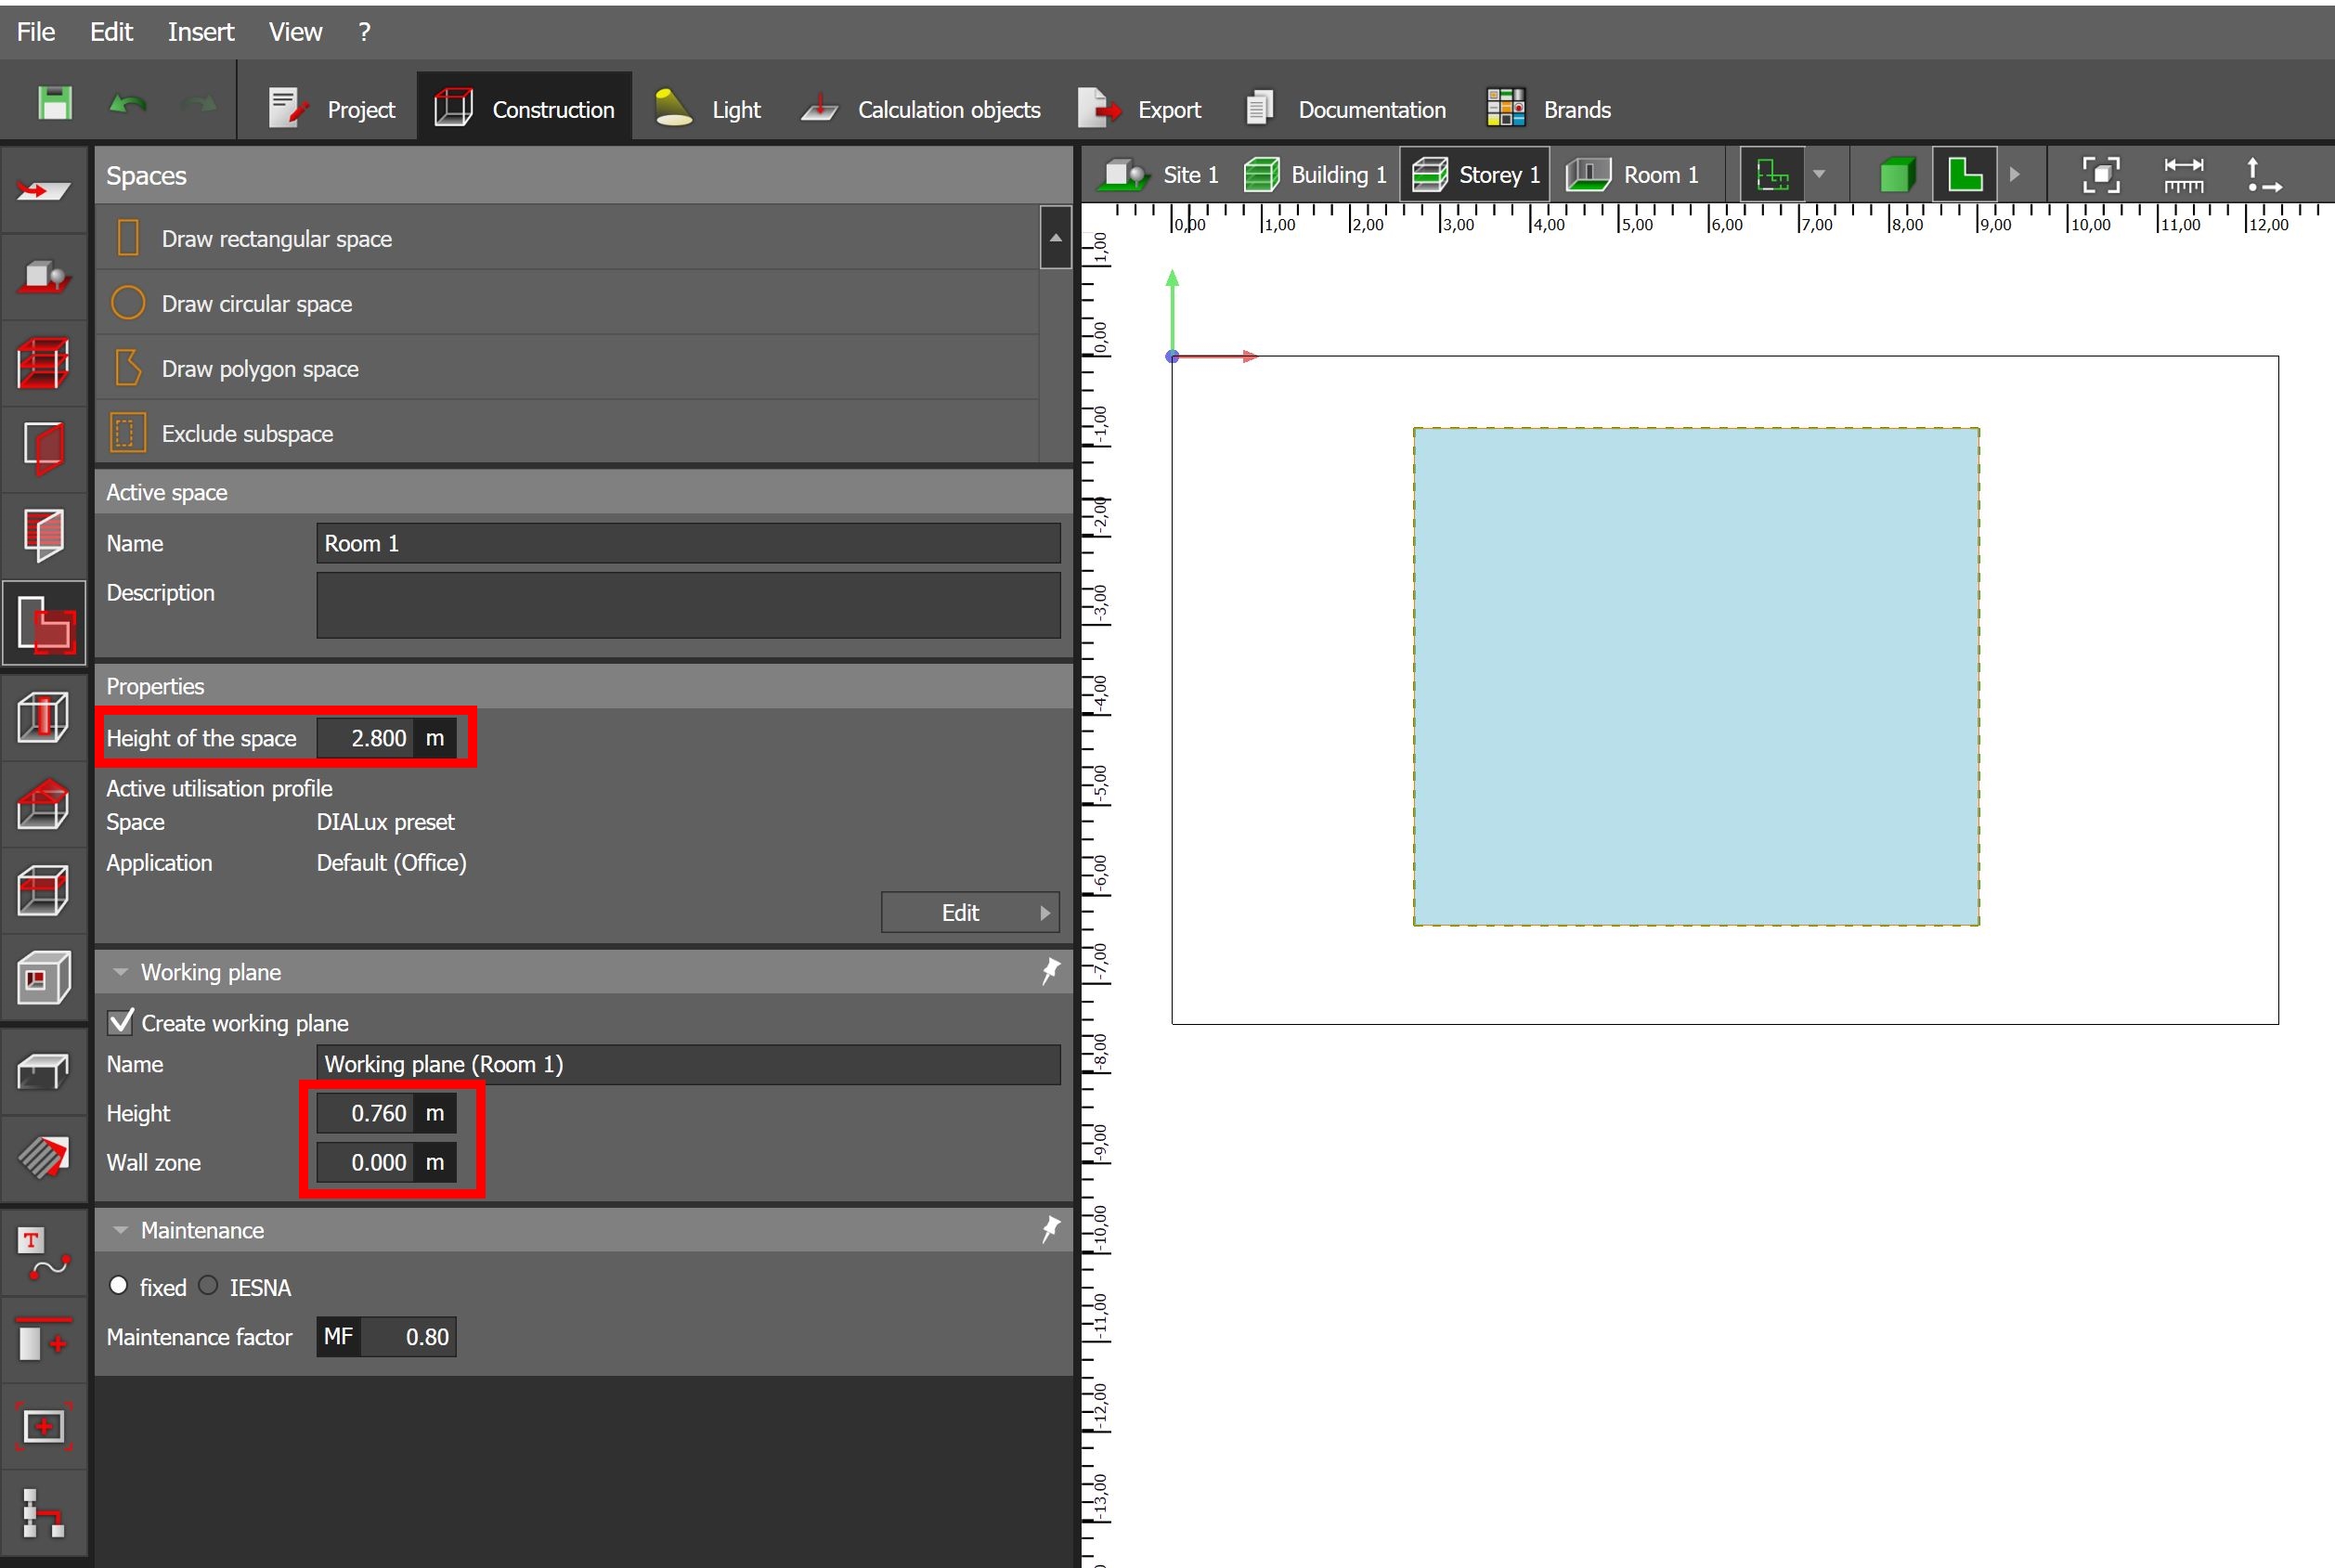
Task: Click the 3D view green cube icon
Action: pyautogui.click(x=1896, y=175)
